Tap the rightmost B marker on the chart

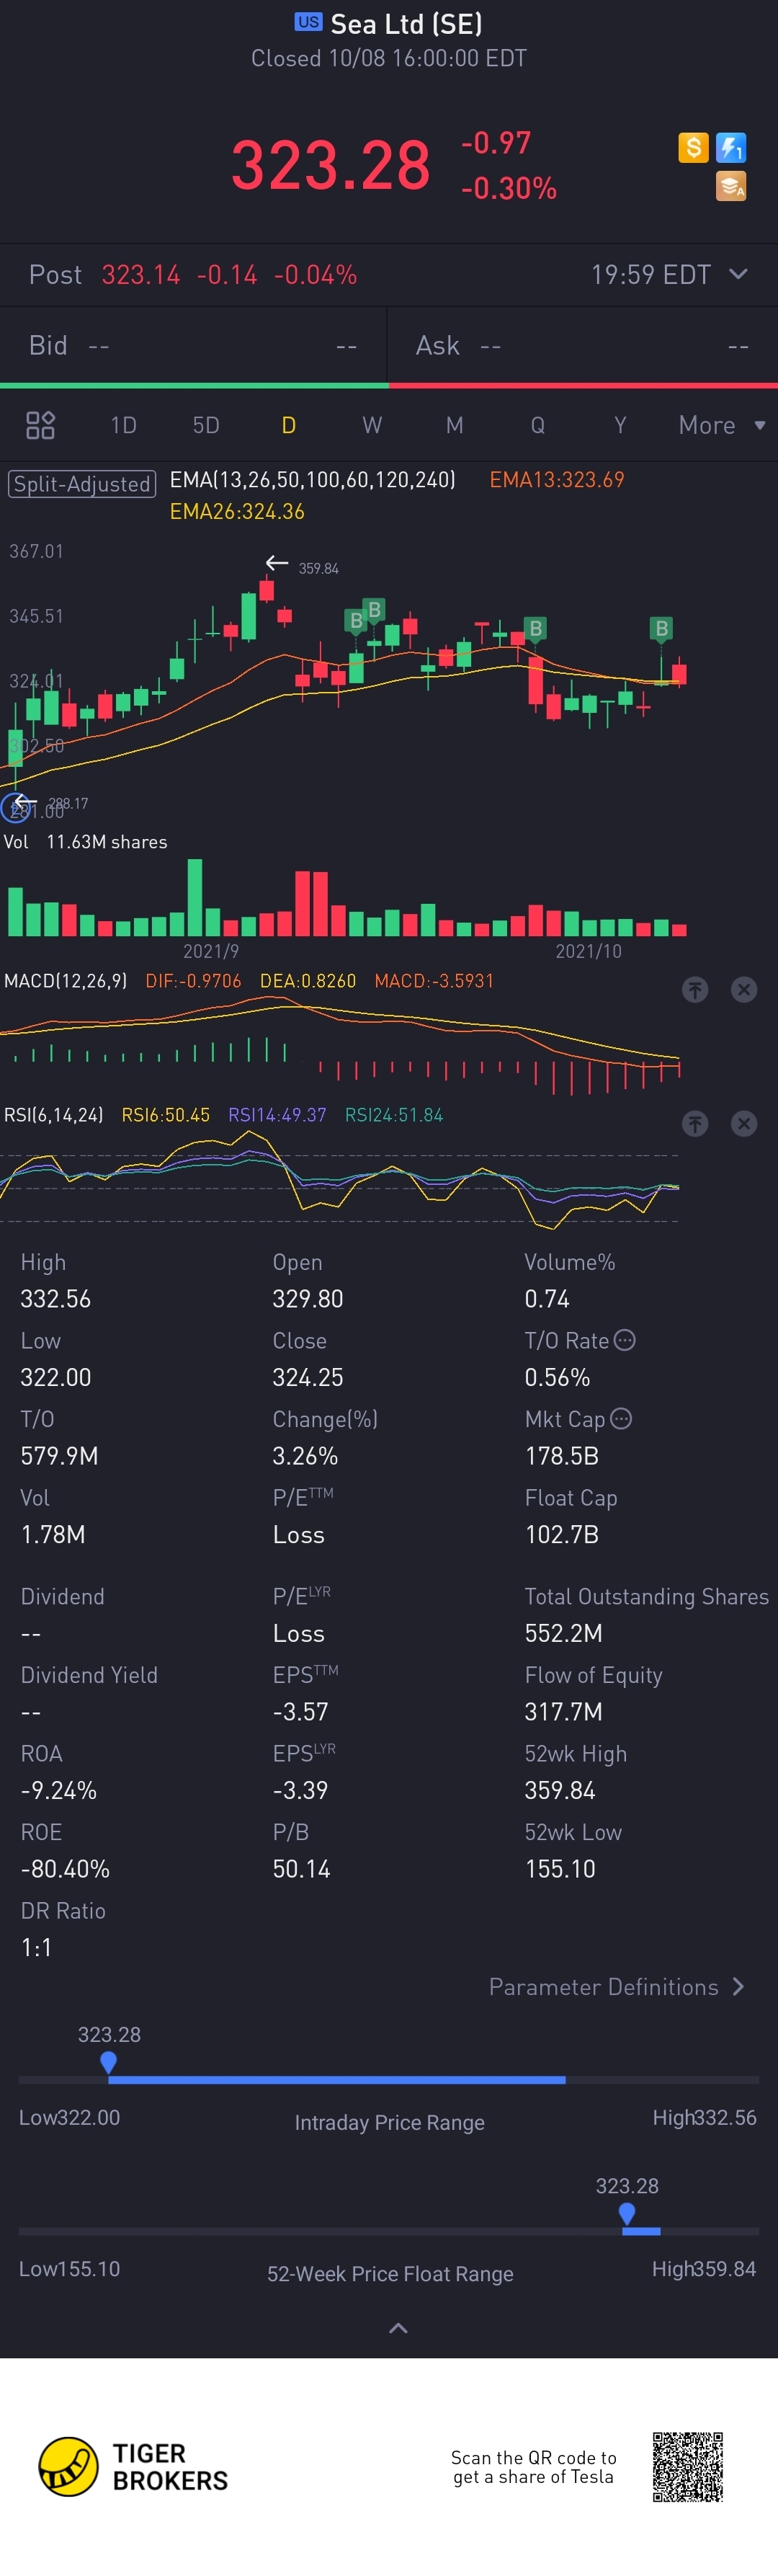661,628
